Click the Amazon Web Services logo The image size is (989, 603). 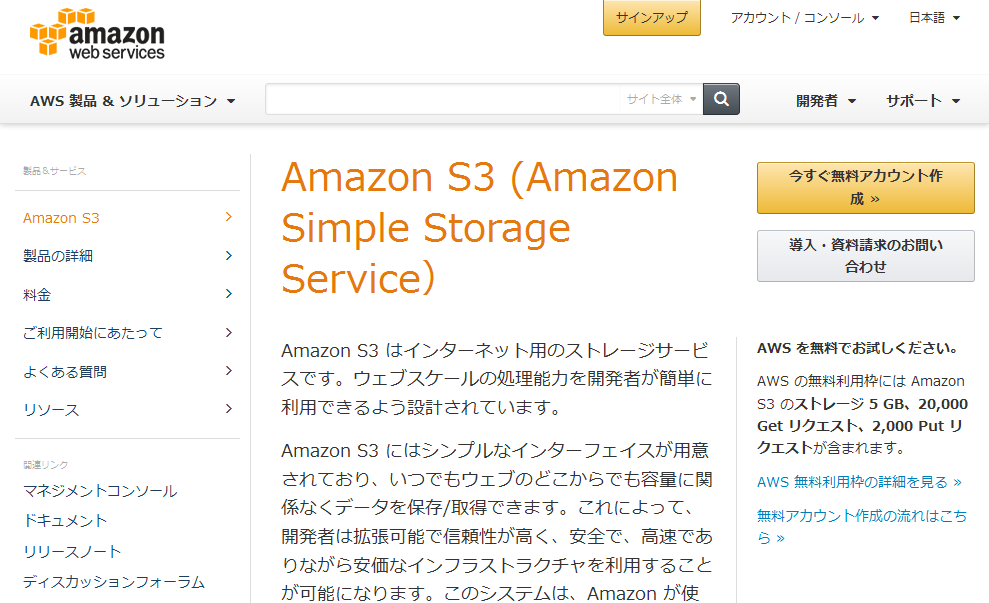pos(97,33)
